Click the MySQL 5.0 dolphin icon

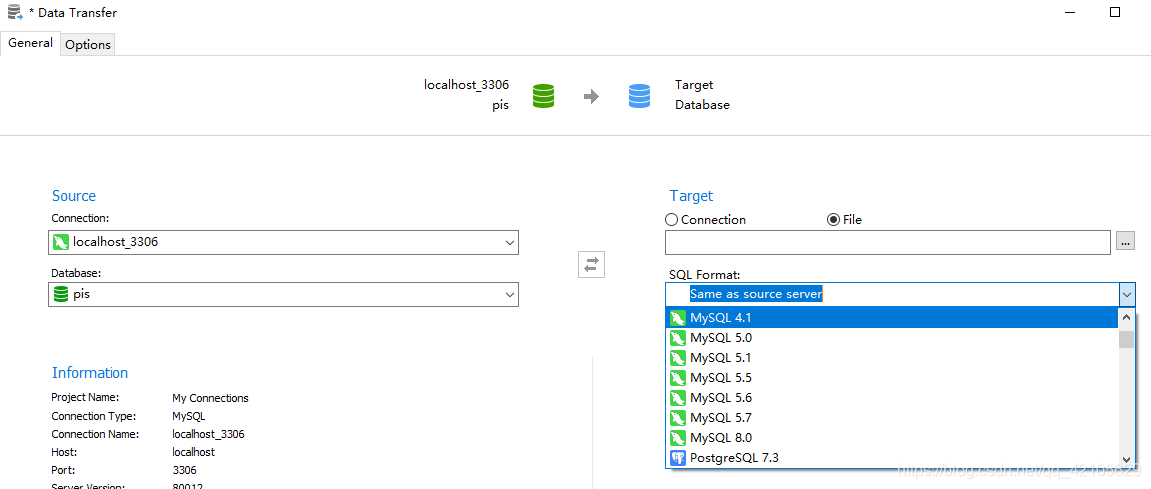(x=678, y=338)
